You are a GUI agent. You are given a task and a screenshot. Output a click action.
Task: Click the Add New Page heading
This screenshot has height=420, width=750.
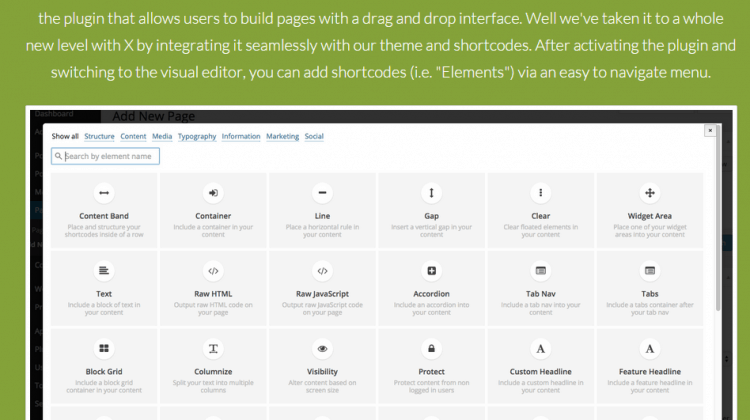(154, 116)
